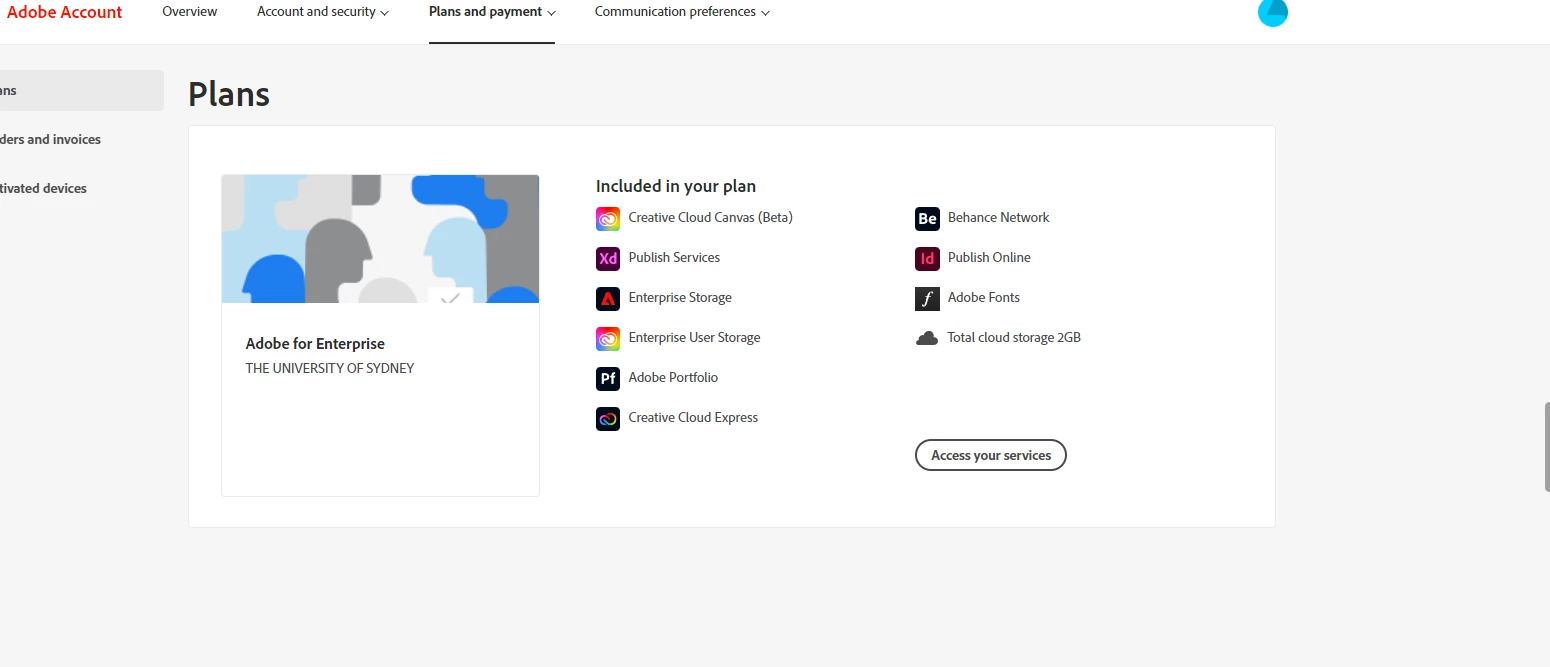Click the Included in your plan heading
The image size is (1550, 667).
click(x=676, y=186)
